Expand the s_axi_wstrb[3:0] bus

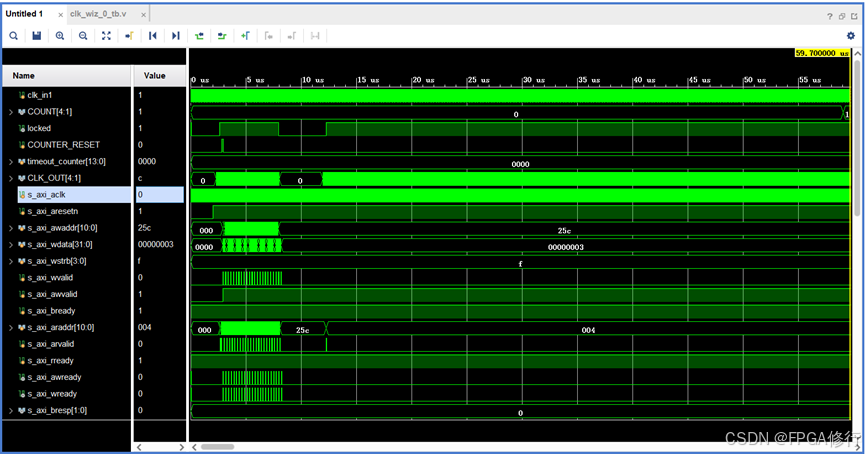click(10, 261)
